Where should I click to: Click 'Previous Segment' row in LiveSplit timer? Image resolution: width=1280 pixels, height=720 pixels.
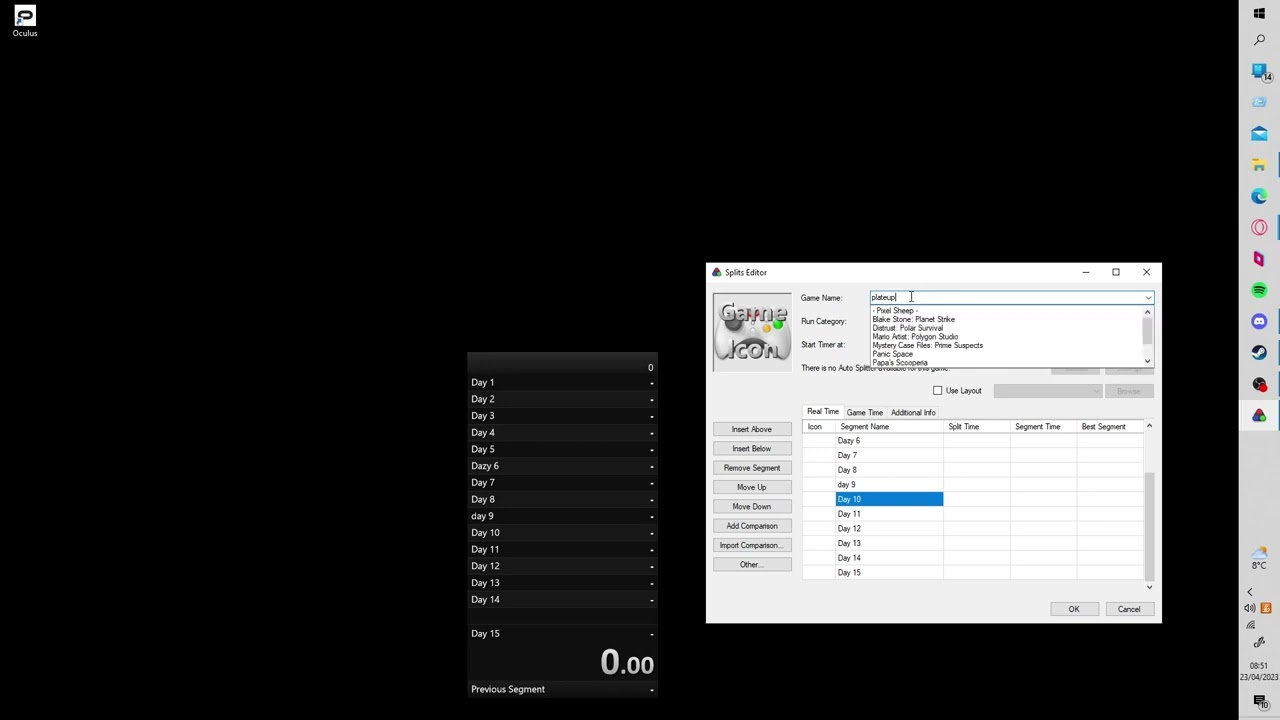pos(562,689)
